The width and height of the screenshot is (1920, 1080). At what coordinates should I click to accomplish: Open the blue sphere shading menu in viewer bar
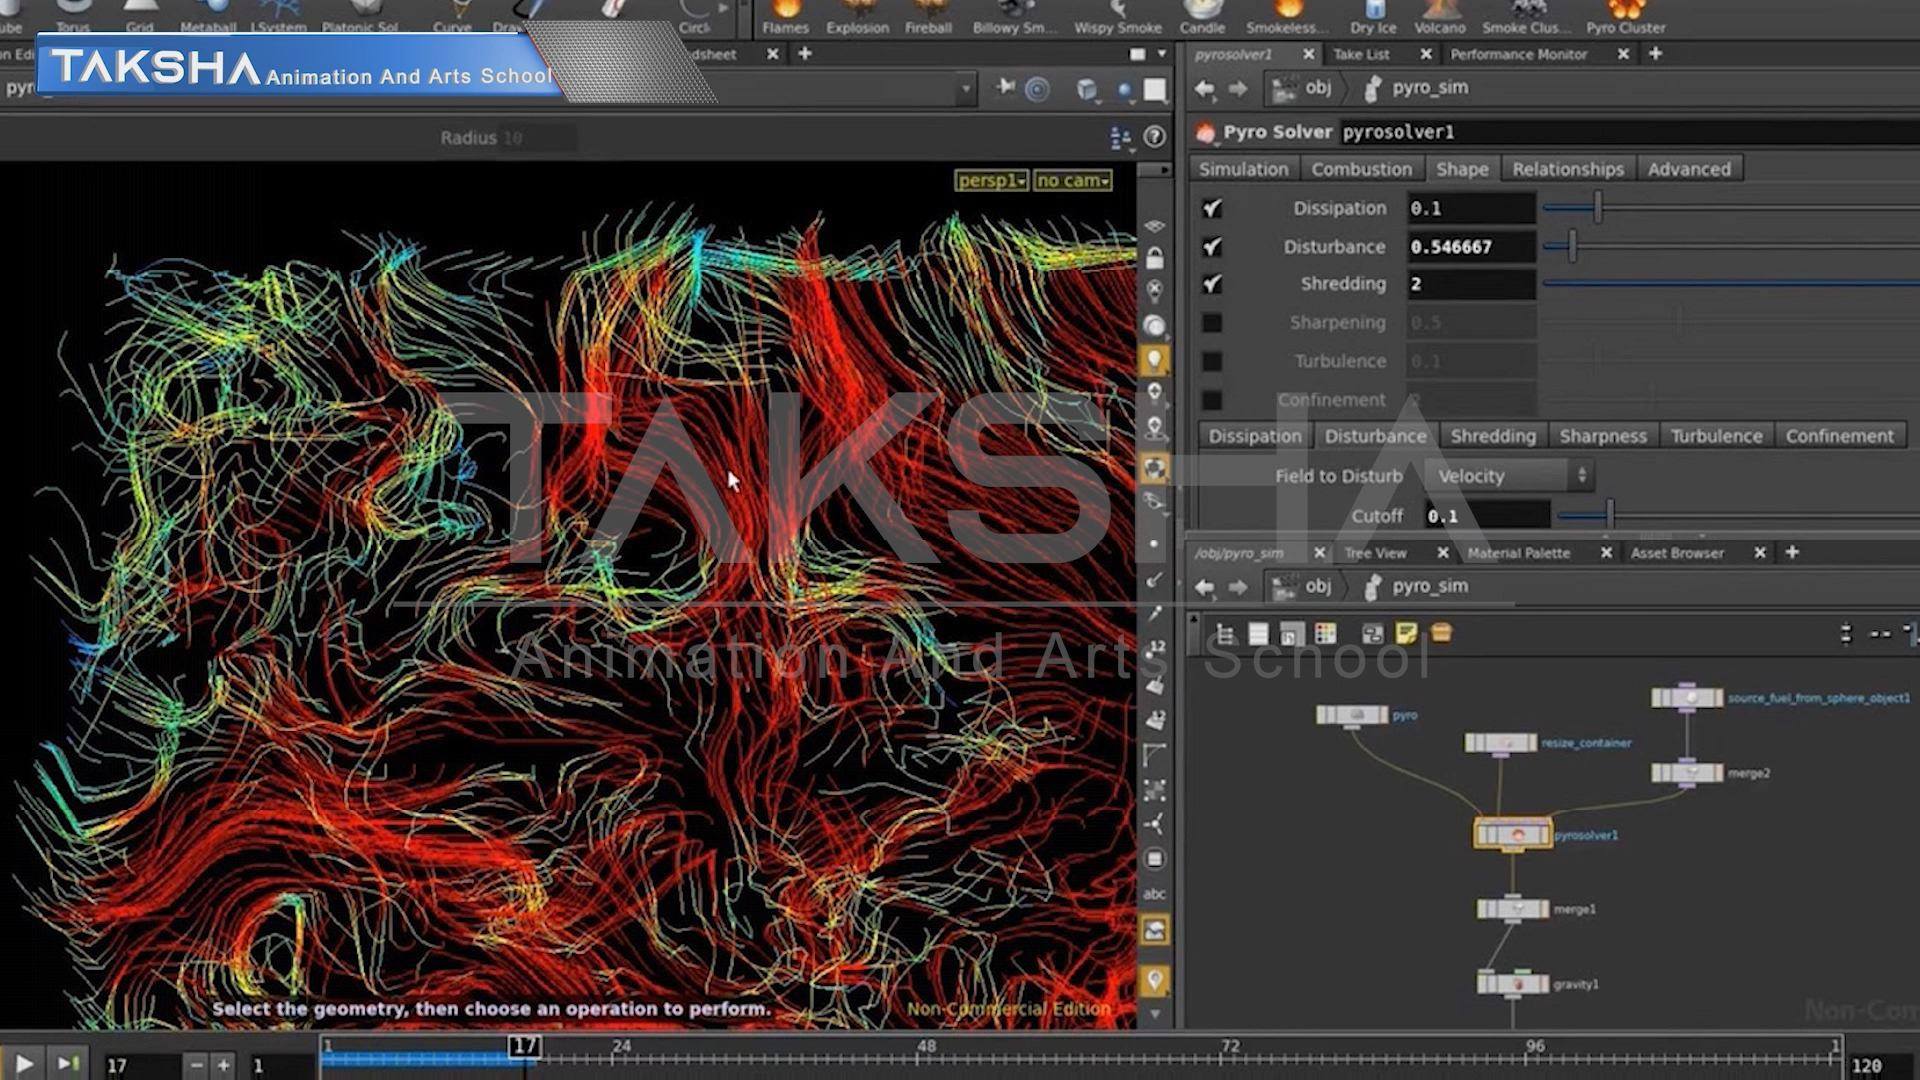pyautogui.click(x=1126, y=91)
